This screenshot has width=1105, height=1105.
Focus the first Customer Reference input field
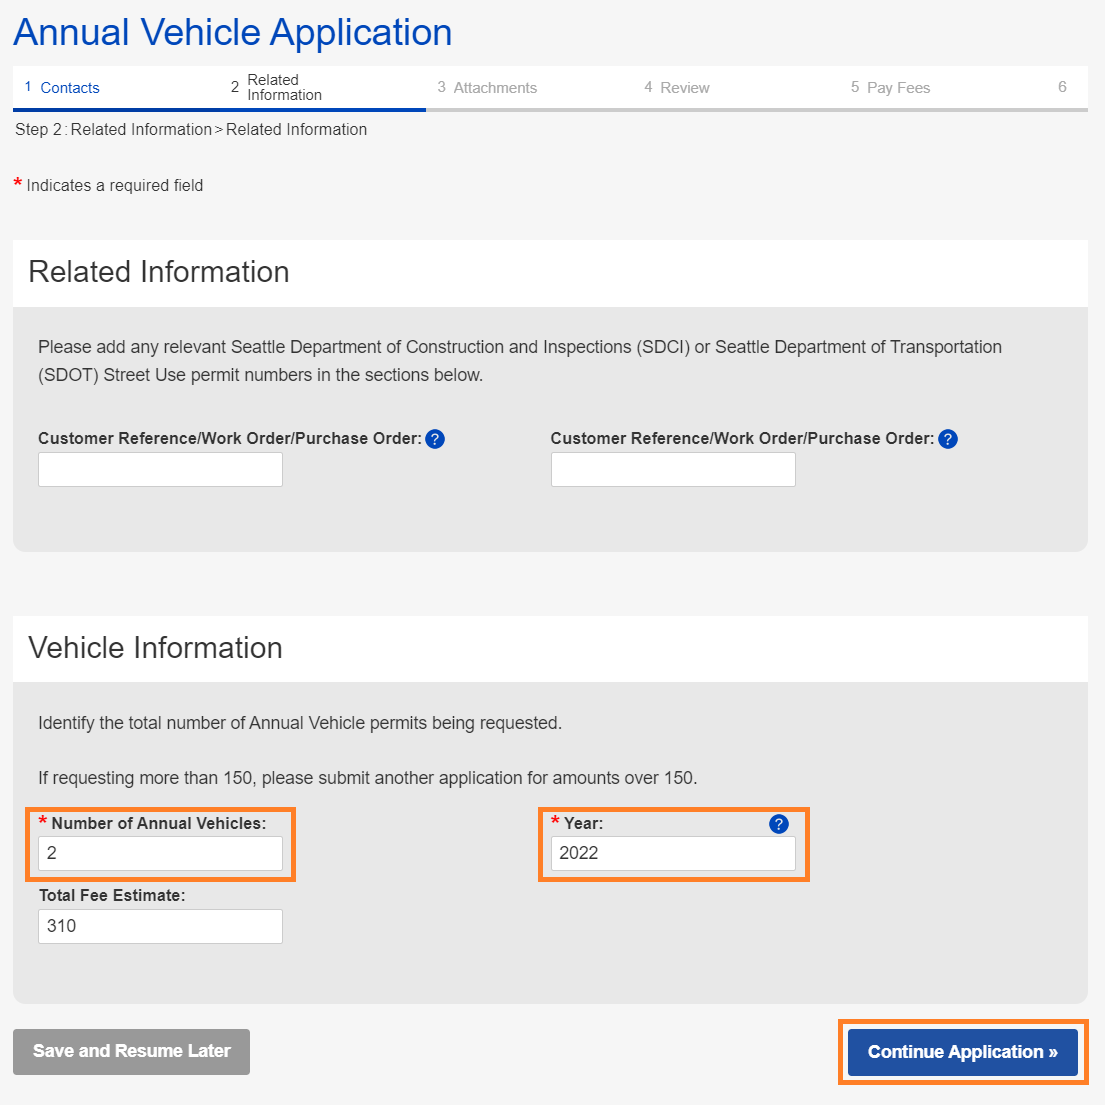[160, 470]
